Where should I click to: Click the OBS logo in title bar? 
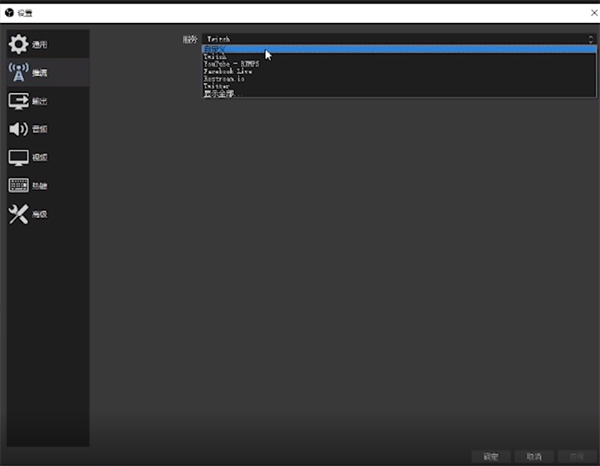coord(8,12)
